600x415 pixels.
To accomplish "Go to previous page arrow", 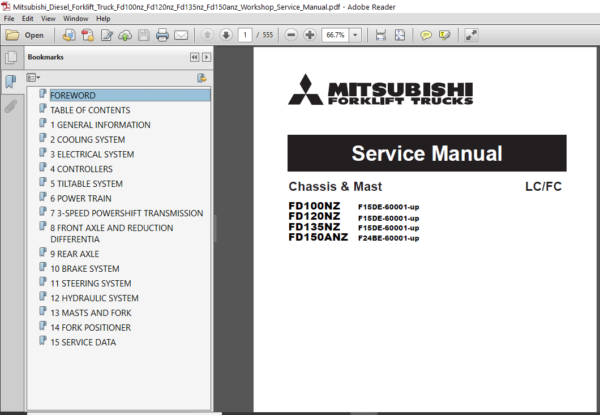I will pyautogui.click(x=207, y=35).
